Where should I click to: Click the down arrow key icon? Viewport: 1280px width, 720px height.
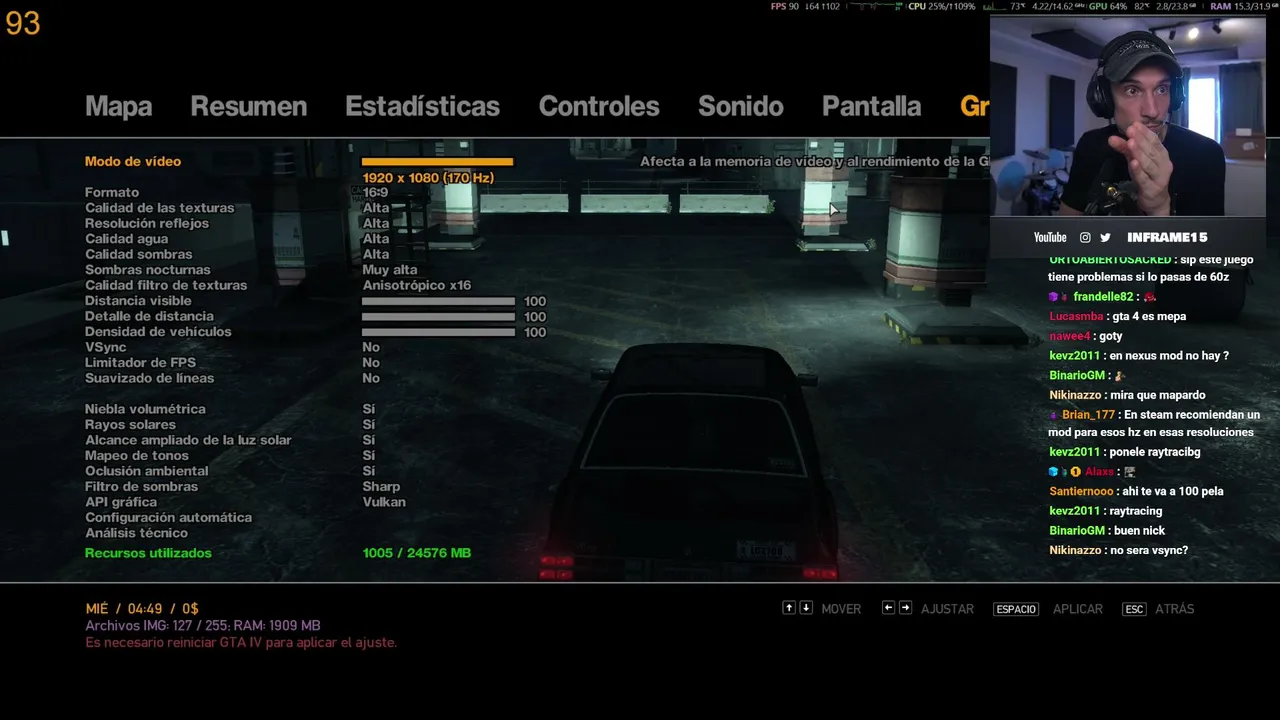[806, 608]
